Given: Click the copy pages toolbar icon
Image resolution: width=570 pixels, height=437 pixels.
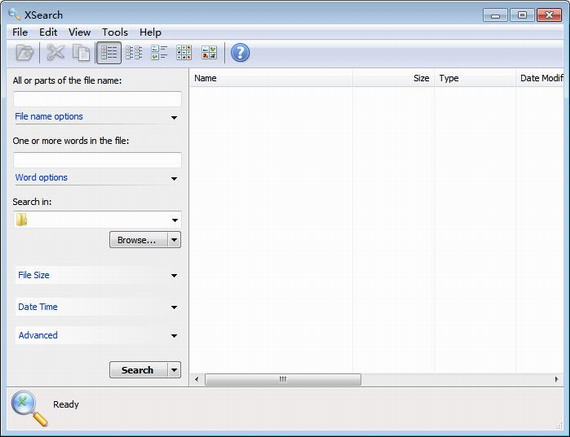Looking at the screenshot, I should point(81,53).
